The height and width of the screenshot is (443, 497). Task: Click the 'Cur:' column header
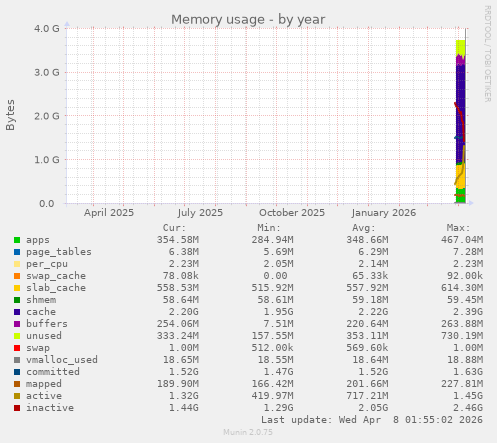[174, 228]
